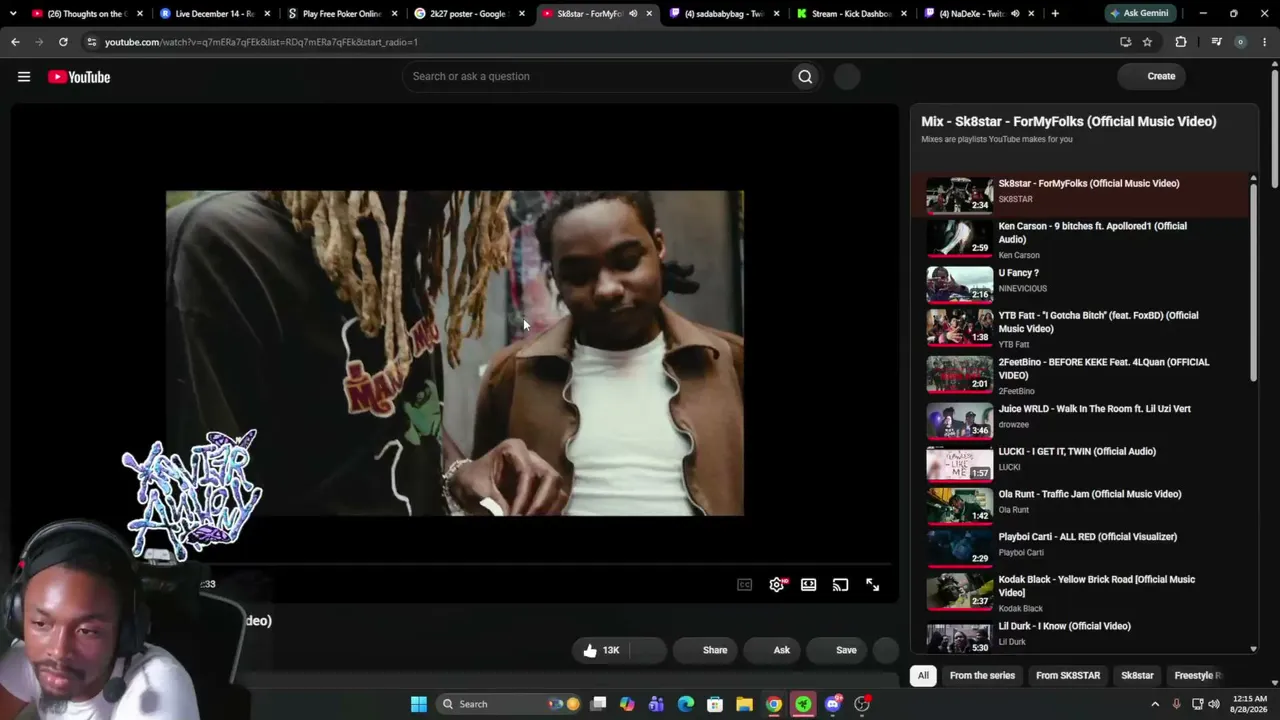
Task: Open the Chrome extensions puzzle icon
Action: point(1181,42)
